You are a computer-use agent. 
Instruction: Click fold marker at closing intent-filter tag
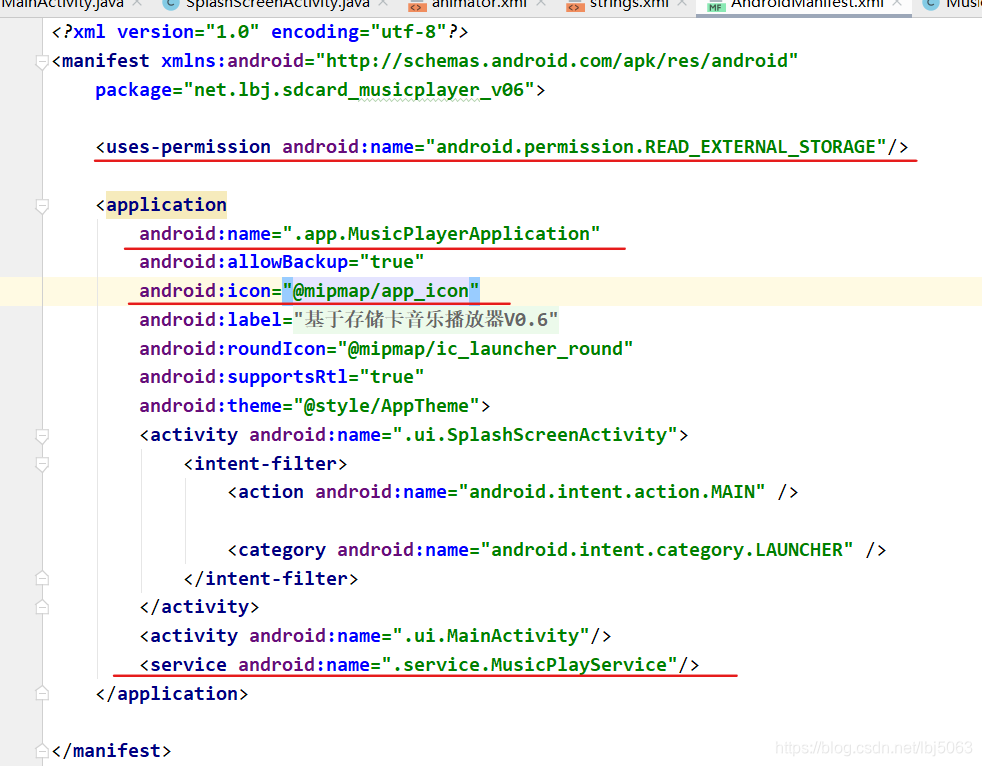tap(42, 578)
